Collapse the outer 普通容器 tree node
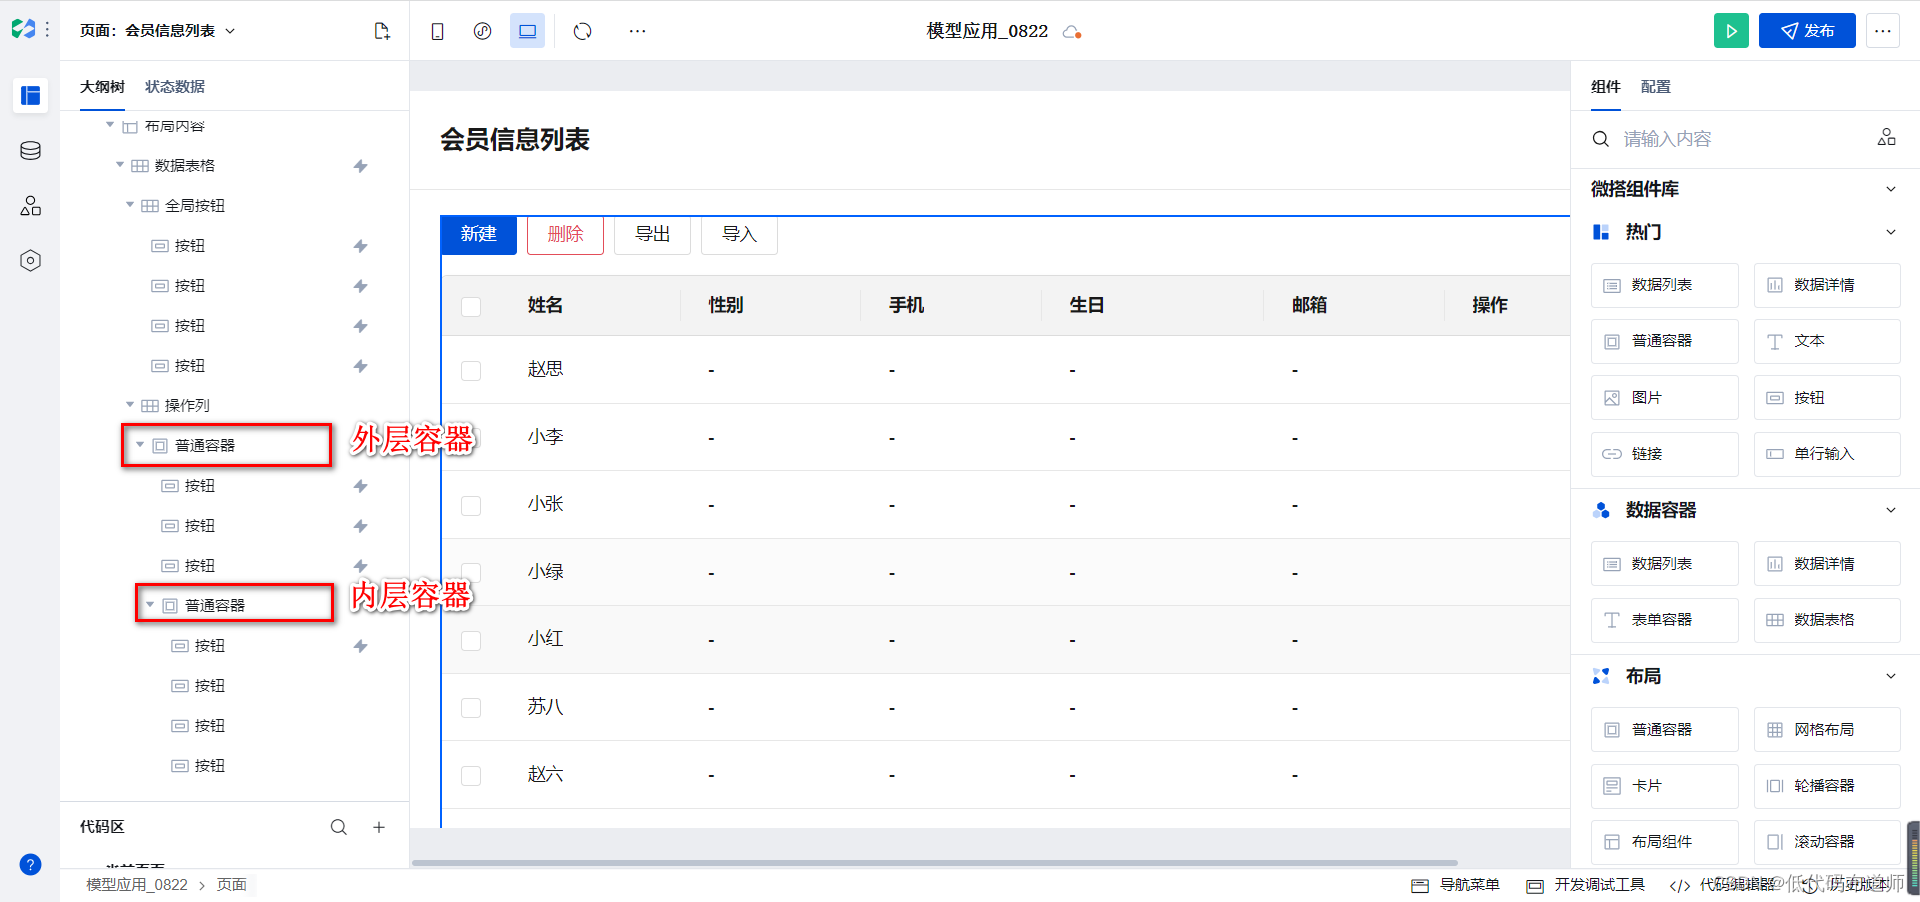This screenshot has width=1920, height=902. (x=140, y=445)
